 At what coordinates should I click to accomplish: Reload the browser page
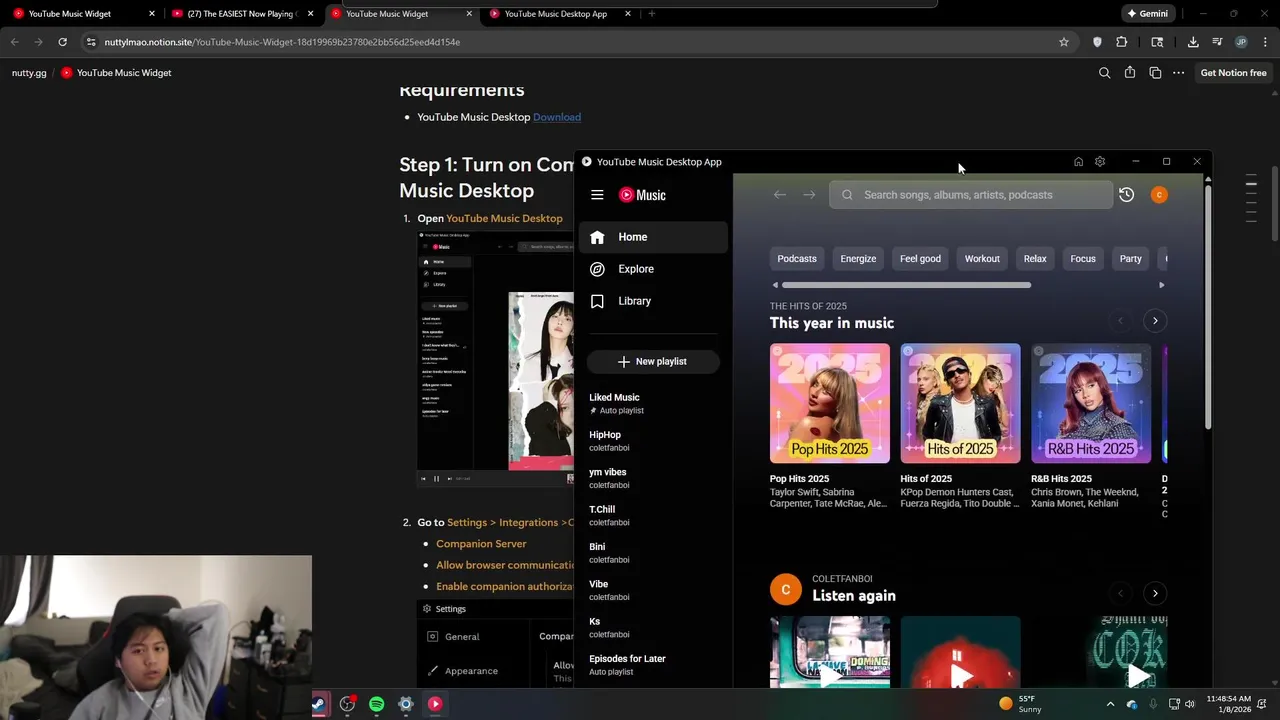pos(62,42)
